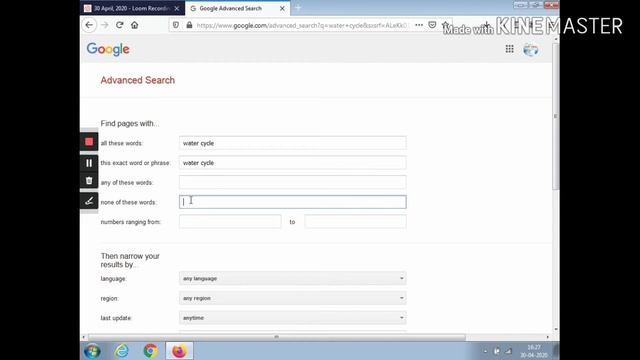Click the 'Then narrow your results by...' text

click(130, 260)
